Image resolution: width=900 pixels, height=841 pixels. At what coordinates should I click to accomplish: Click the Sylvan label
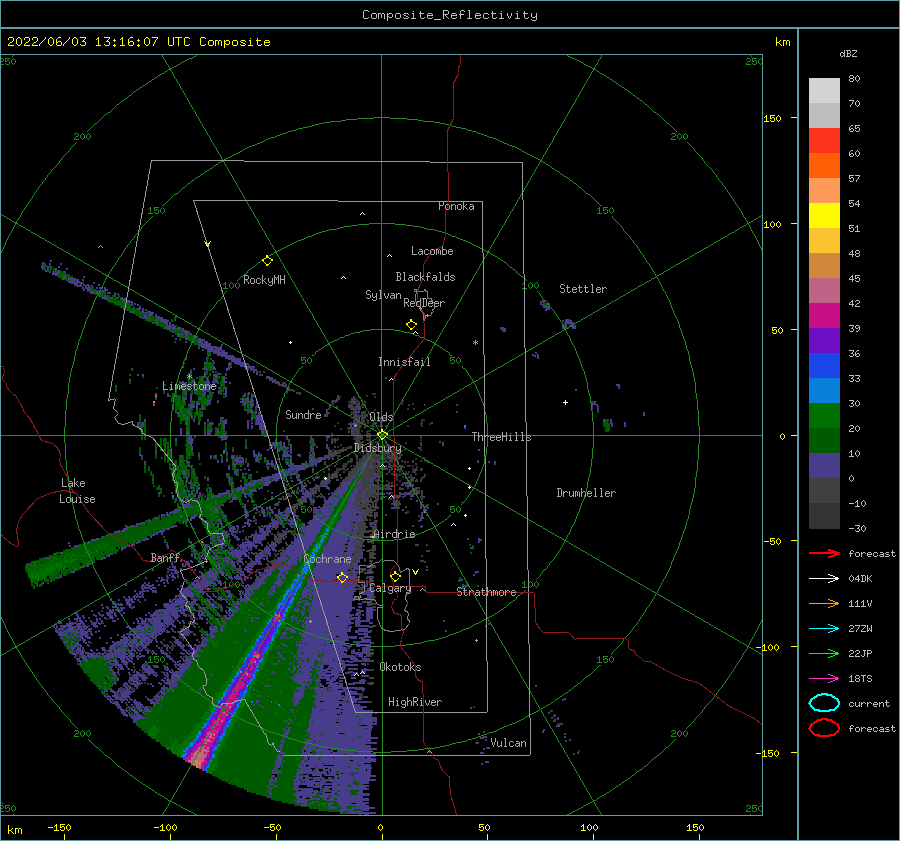383,296
